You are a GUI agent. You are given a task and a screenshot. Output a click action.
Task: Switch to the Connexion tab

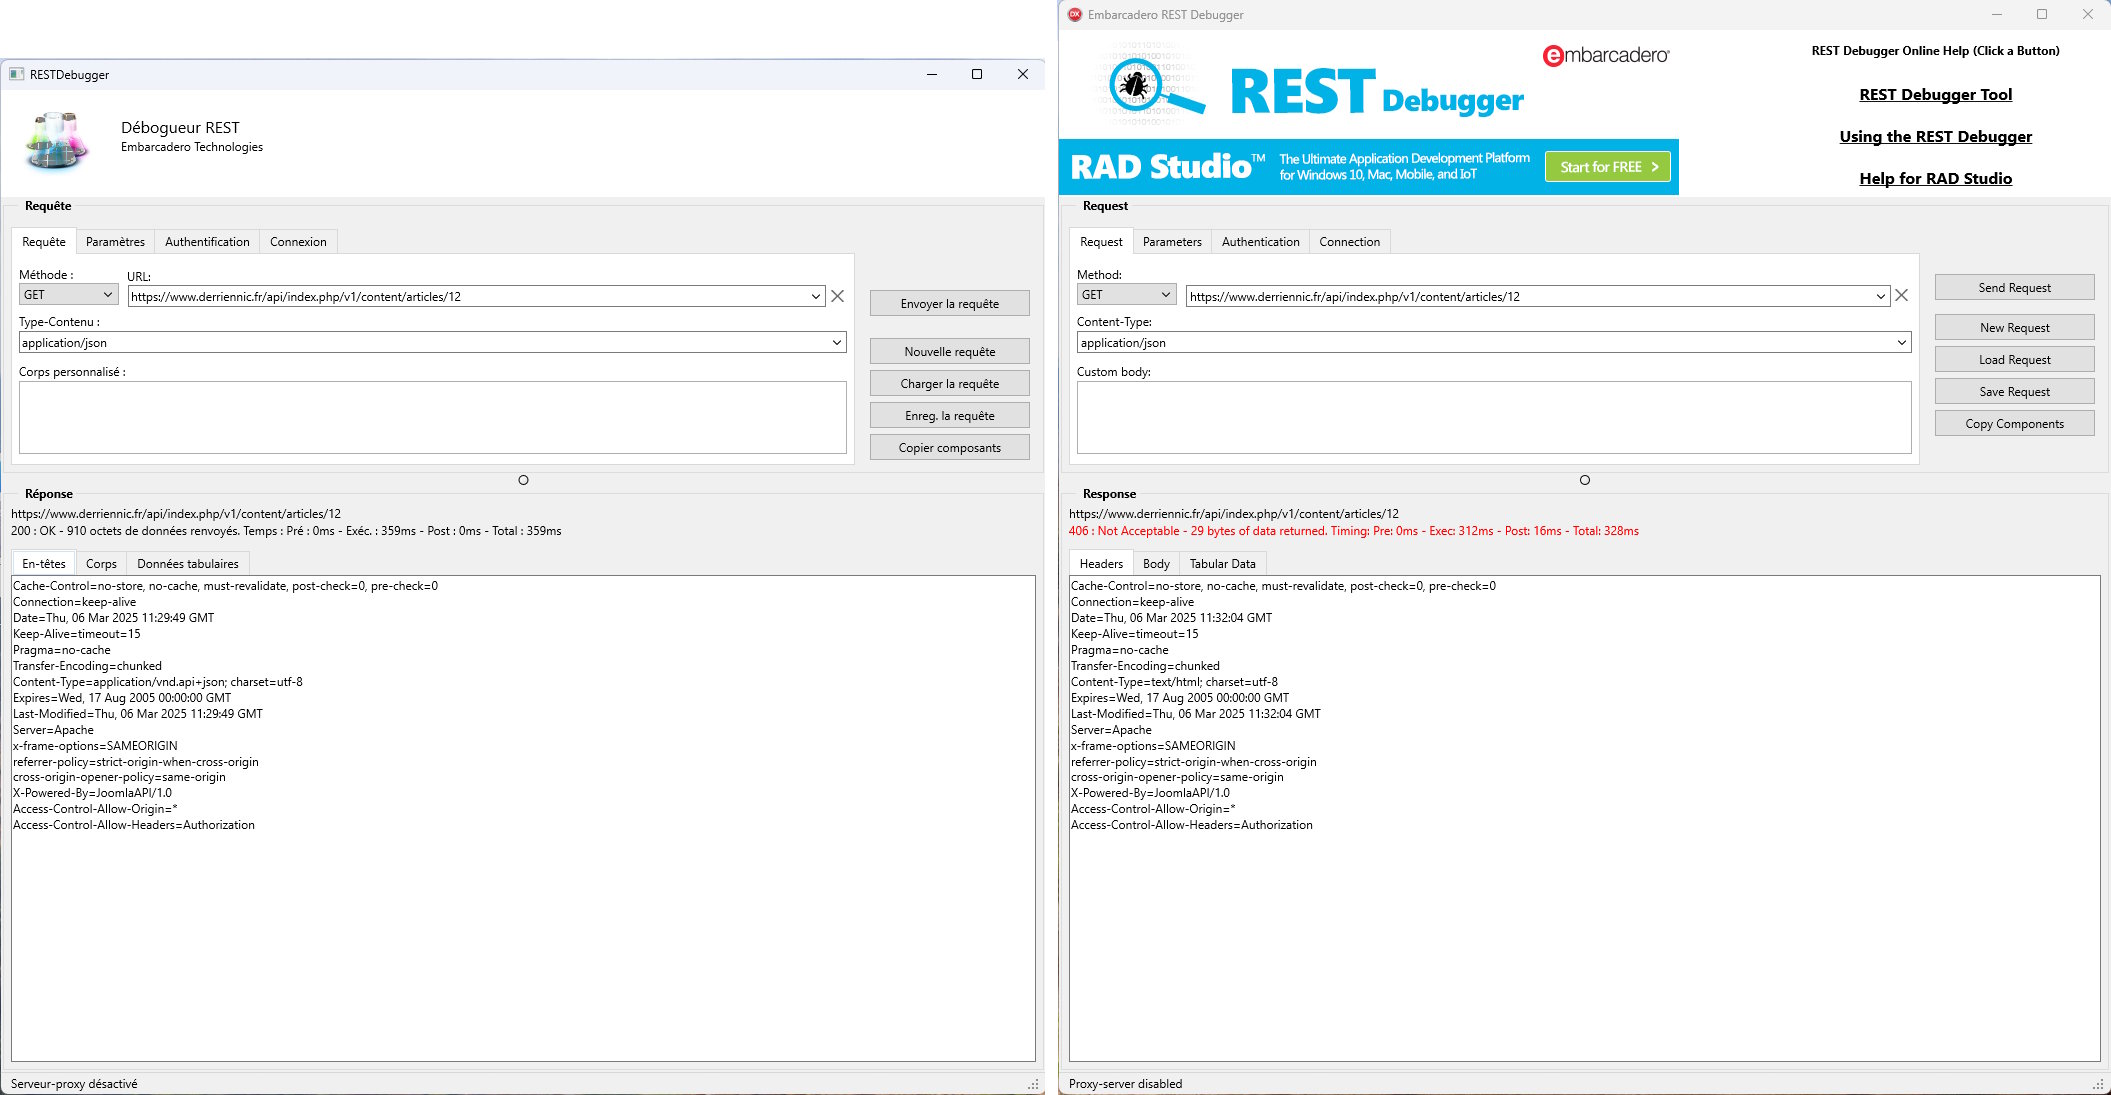298,242
